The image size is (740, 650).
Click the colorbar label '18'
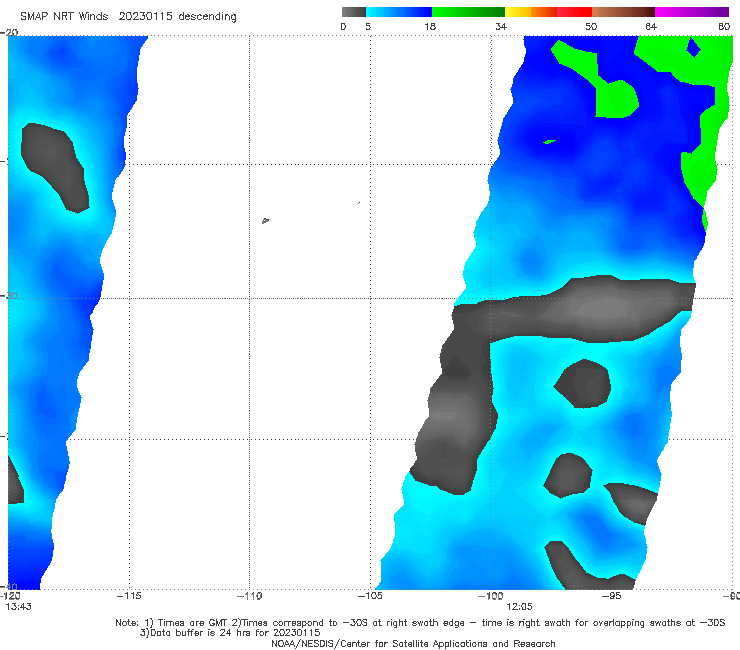[x=430, y=26]
